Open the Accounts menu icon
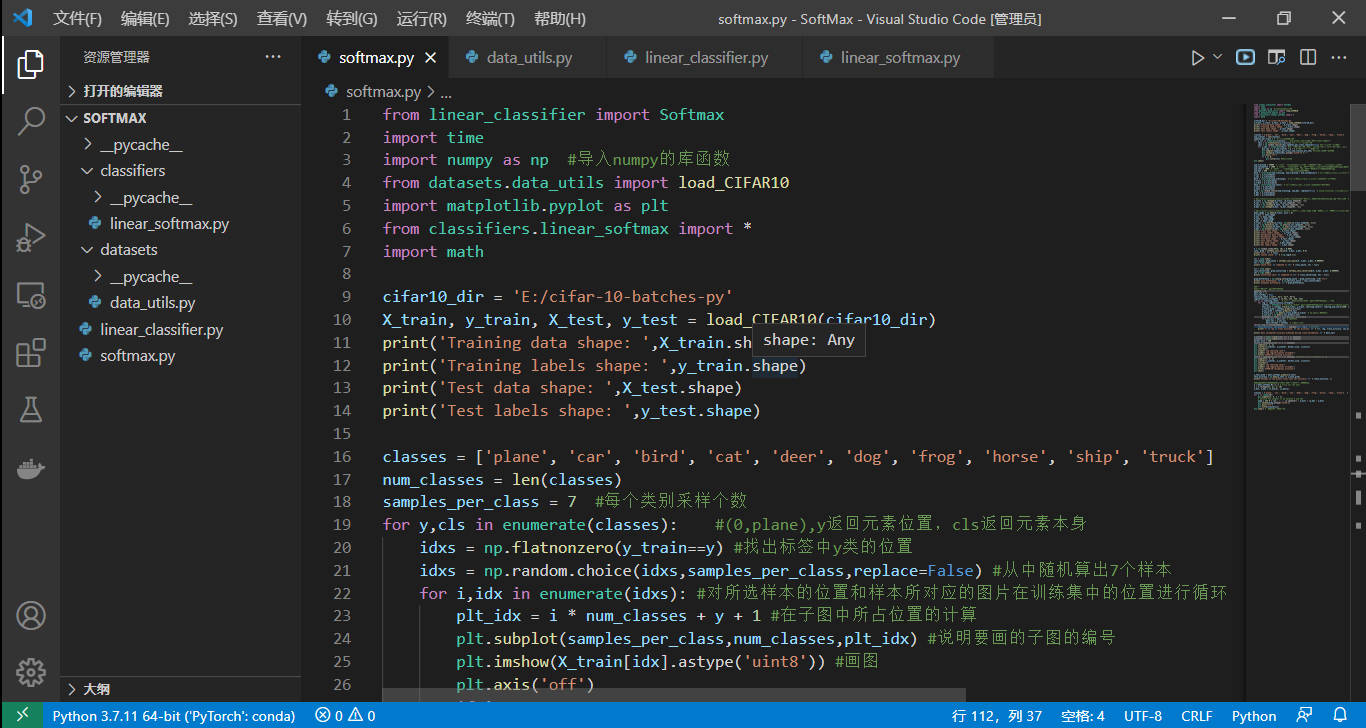Image resolution: width=1366 pixels, height=728 pixels. (x=30, y=615)
